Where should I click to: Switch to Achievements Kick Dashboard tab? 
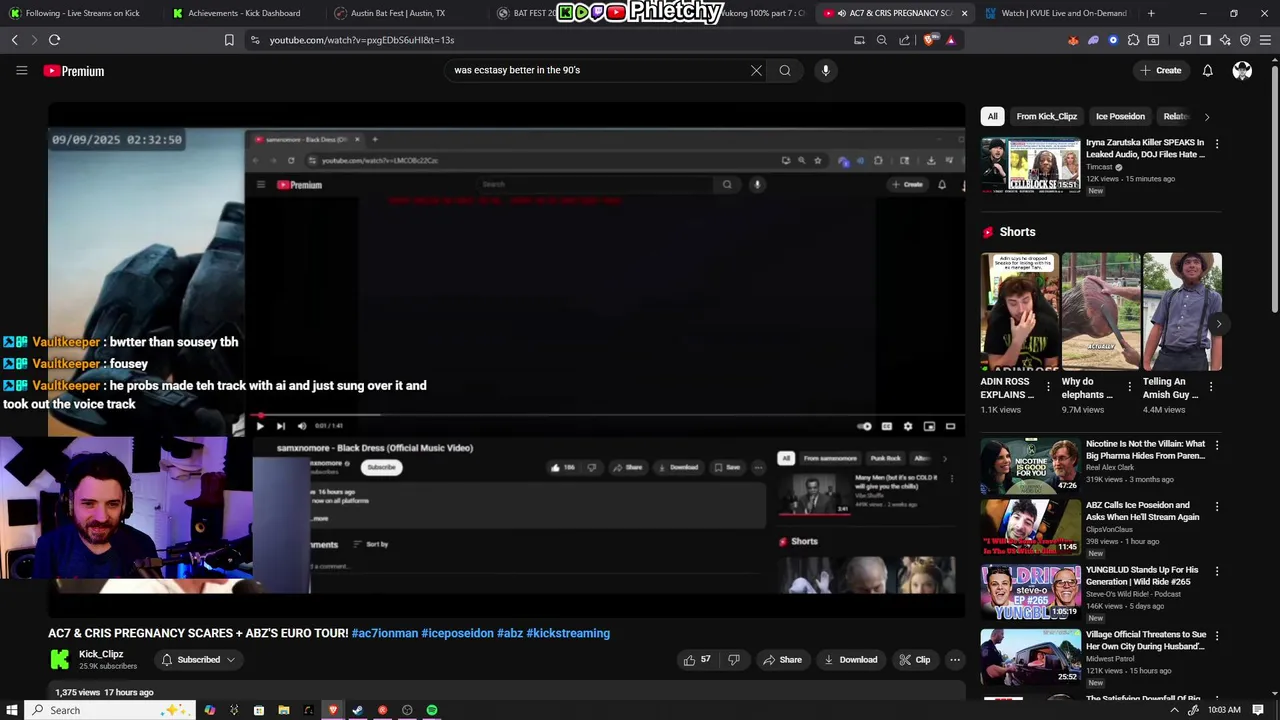[x=243, y=13]
